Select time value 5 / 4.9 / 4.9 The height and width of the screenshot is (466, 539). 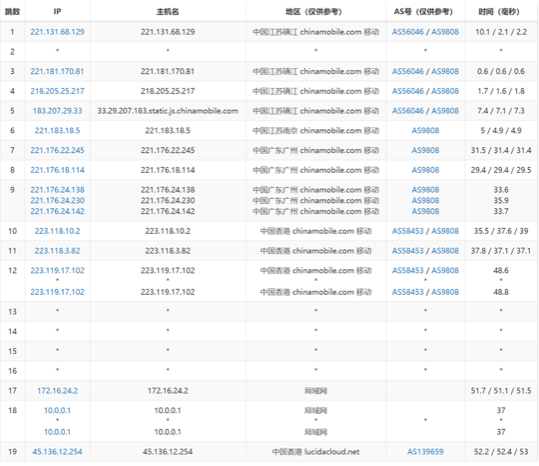[501, 131]
